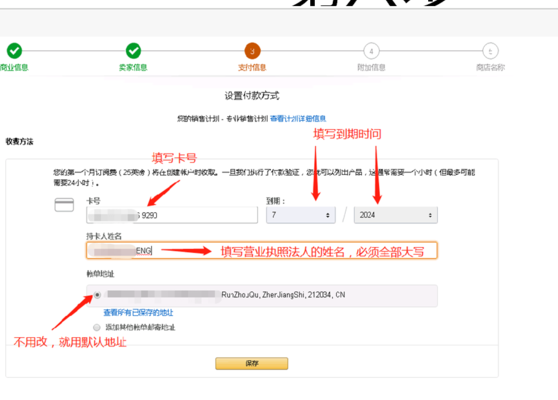Click the credit card icon beside 卡号
Image resolution: width=558 pixels, height=400 pixels.
(x=64, y=205)
